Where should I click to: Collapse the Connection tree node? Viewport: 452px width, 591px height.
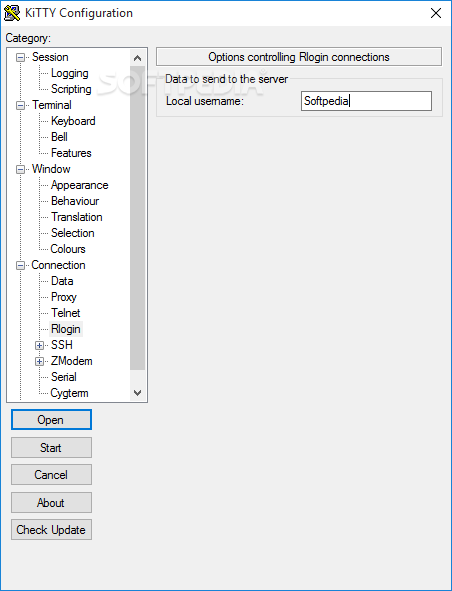[x=20, y=266]
